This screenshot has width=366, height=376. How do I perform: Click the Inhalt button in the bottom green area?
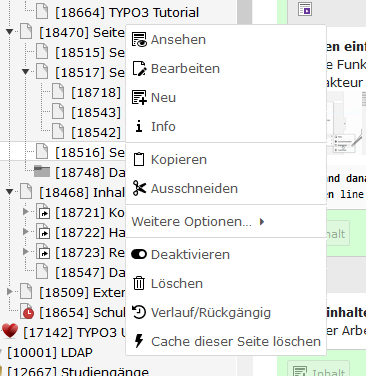point(319,369)
